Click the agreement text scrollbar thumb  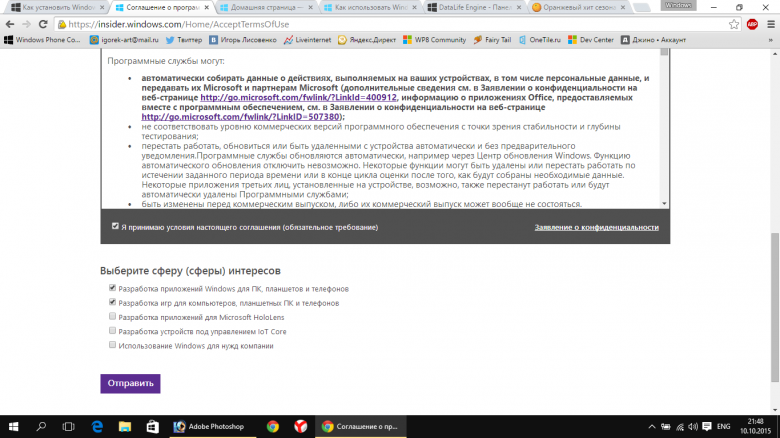click(664, 52)
